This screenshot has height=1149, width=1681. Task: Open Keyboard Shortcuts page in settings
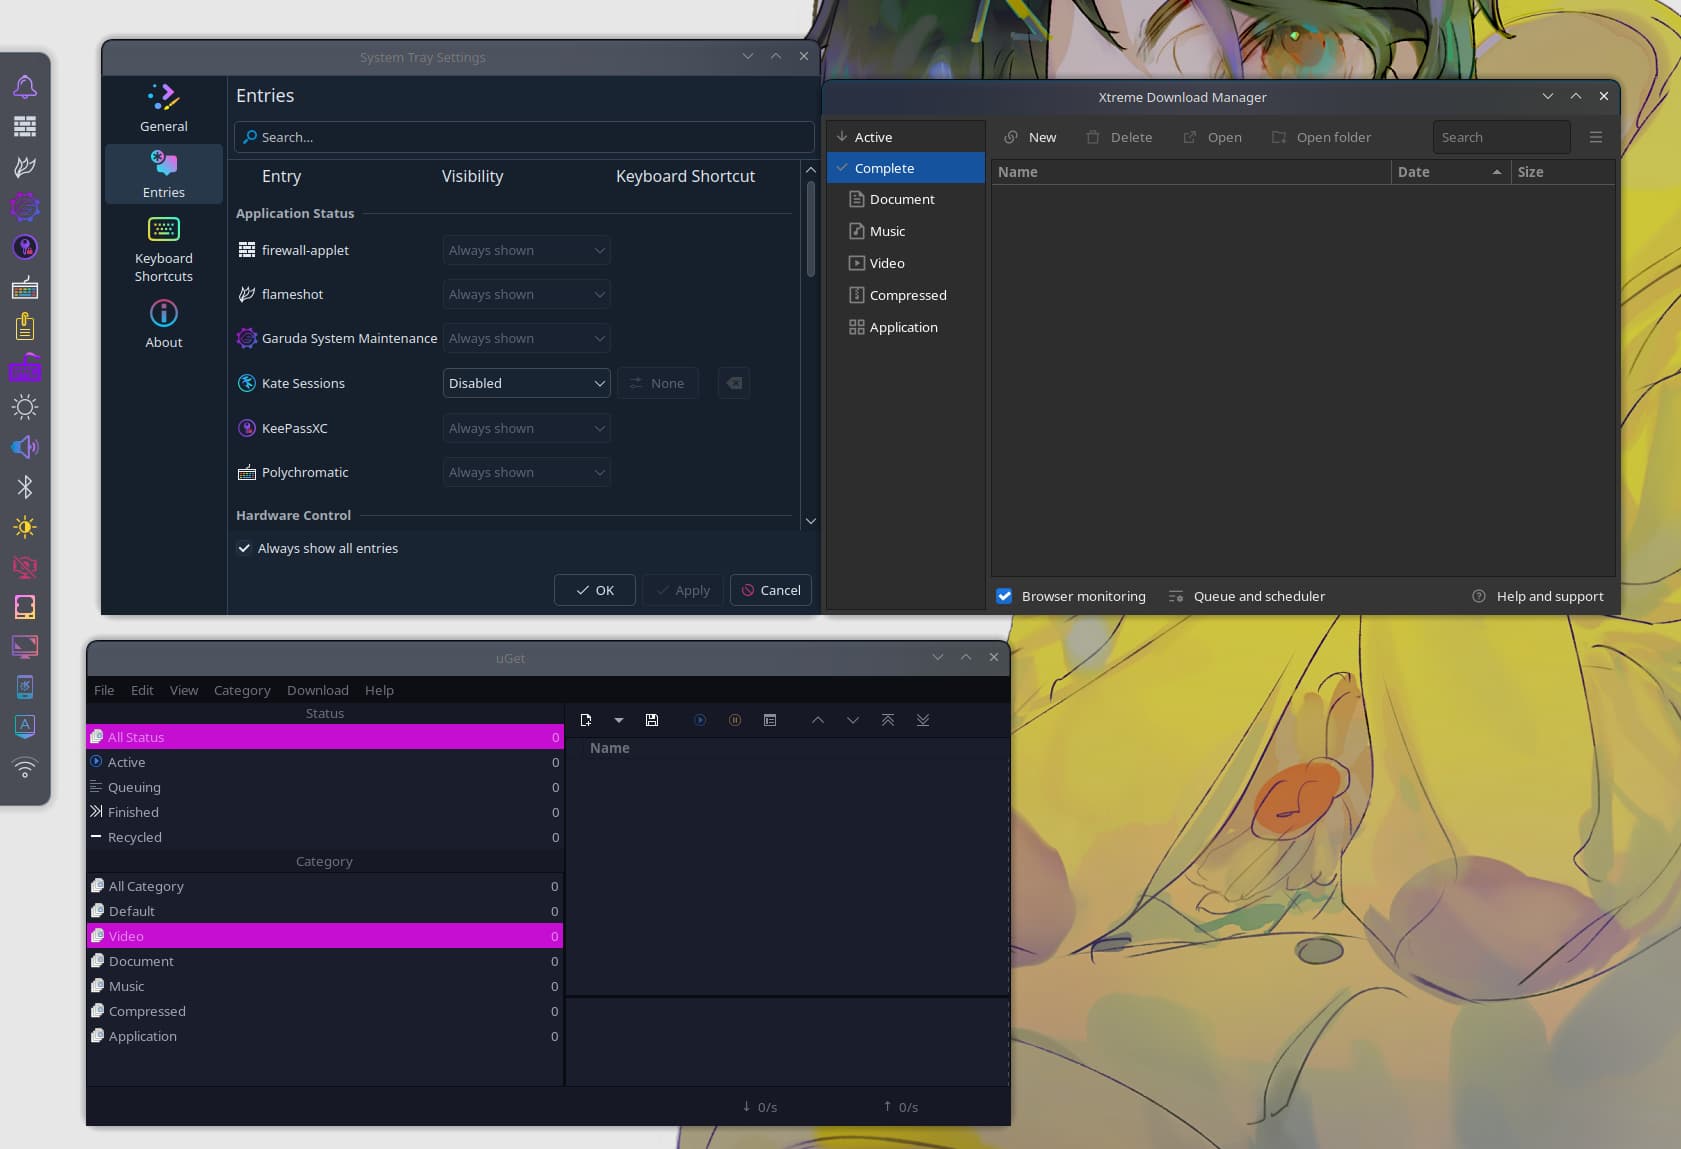164,249
